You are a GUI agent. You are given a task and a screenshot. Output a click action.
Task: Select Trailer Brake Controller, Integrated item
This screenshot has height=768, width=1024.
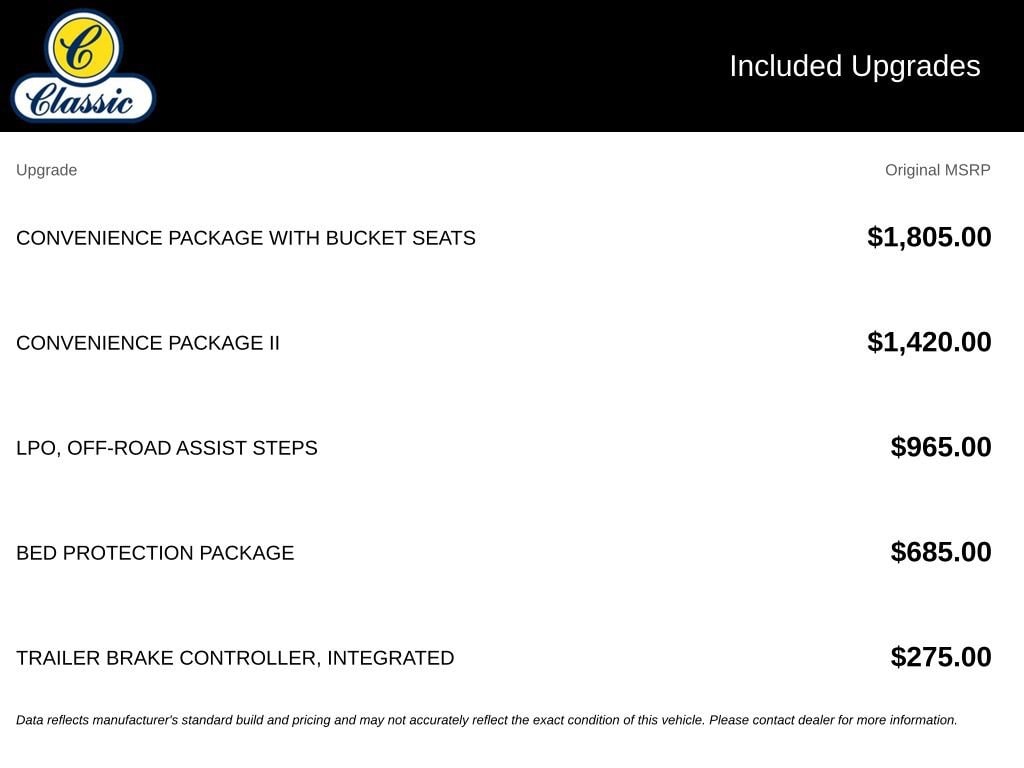[x=235, y=658]
